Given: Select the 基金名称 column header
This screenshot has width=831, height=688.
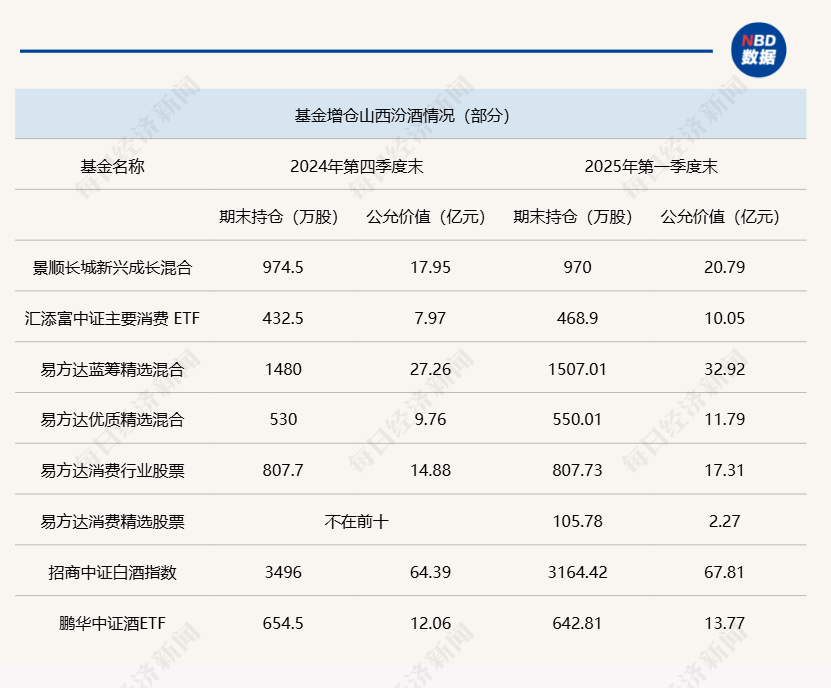Looking at the screenshot, I should (112, 166).
